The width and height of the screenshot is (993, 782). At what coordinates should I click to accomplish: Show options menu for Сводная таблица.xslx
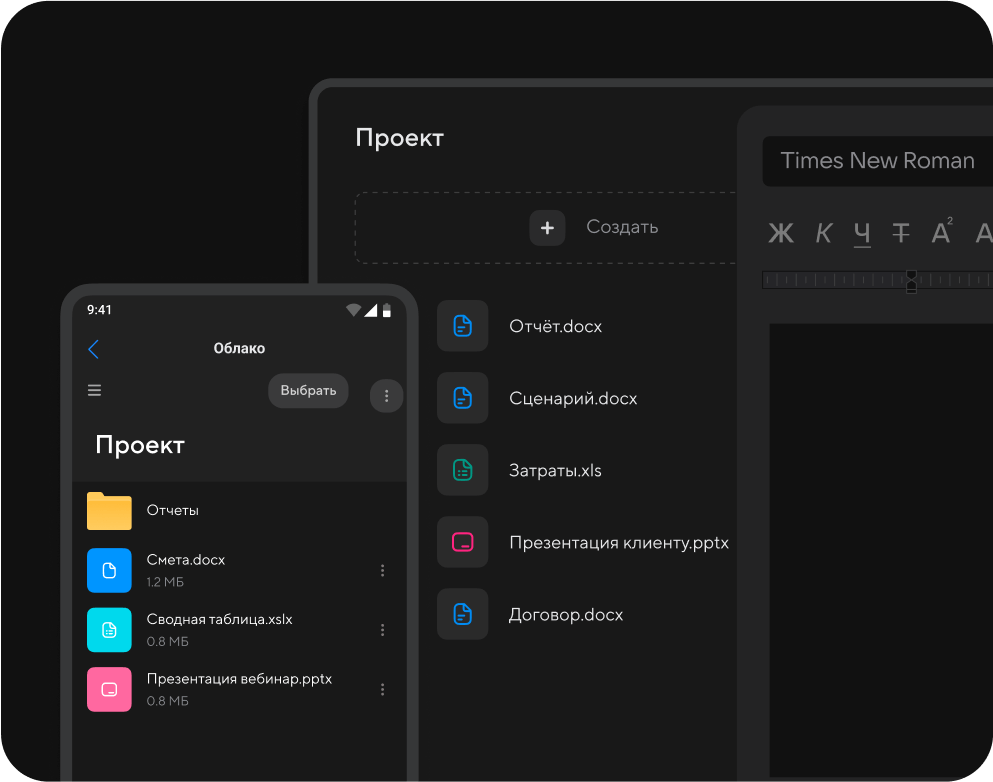tap(382, 630)
